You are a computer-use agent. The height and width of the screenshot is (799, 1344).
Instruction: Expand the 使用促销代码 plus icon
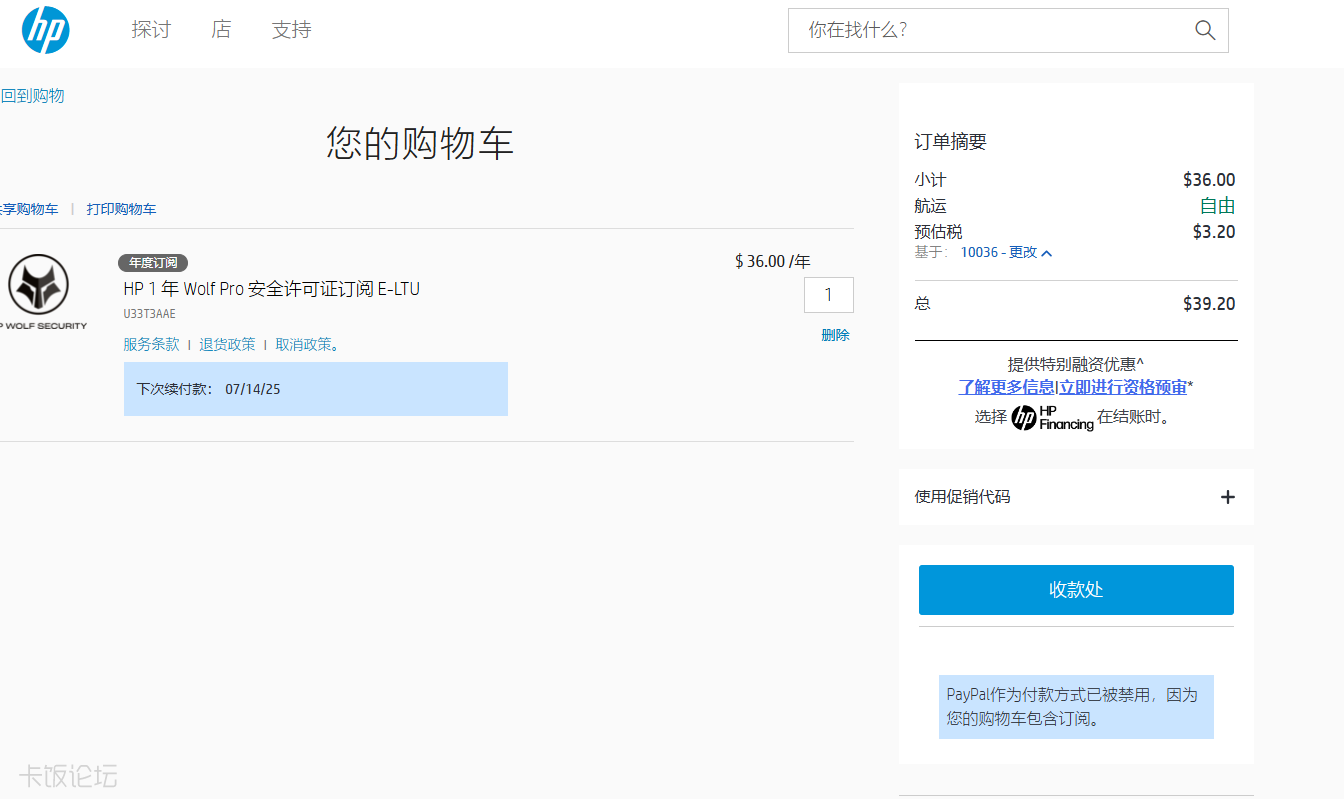pos(1228,497)
